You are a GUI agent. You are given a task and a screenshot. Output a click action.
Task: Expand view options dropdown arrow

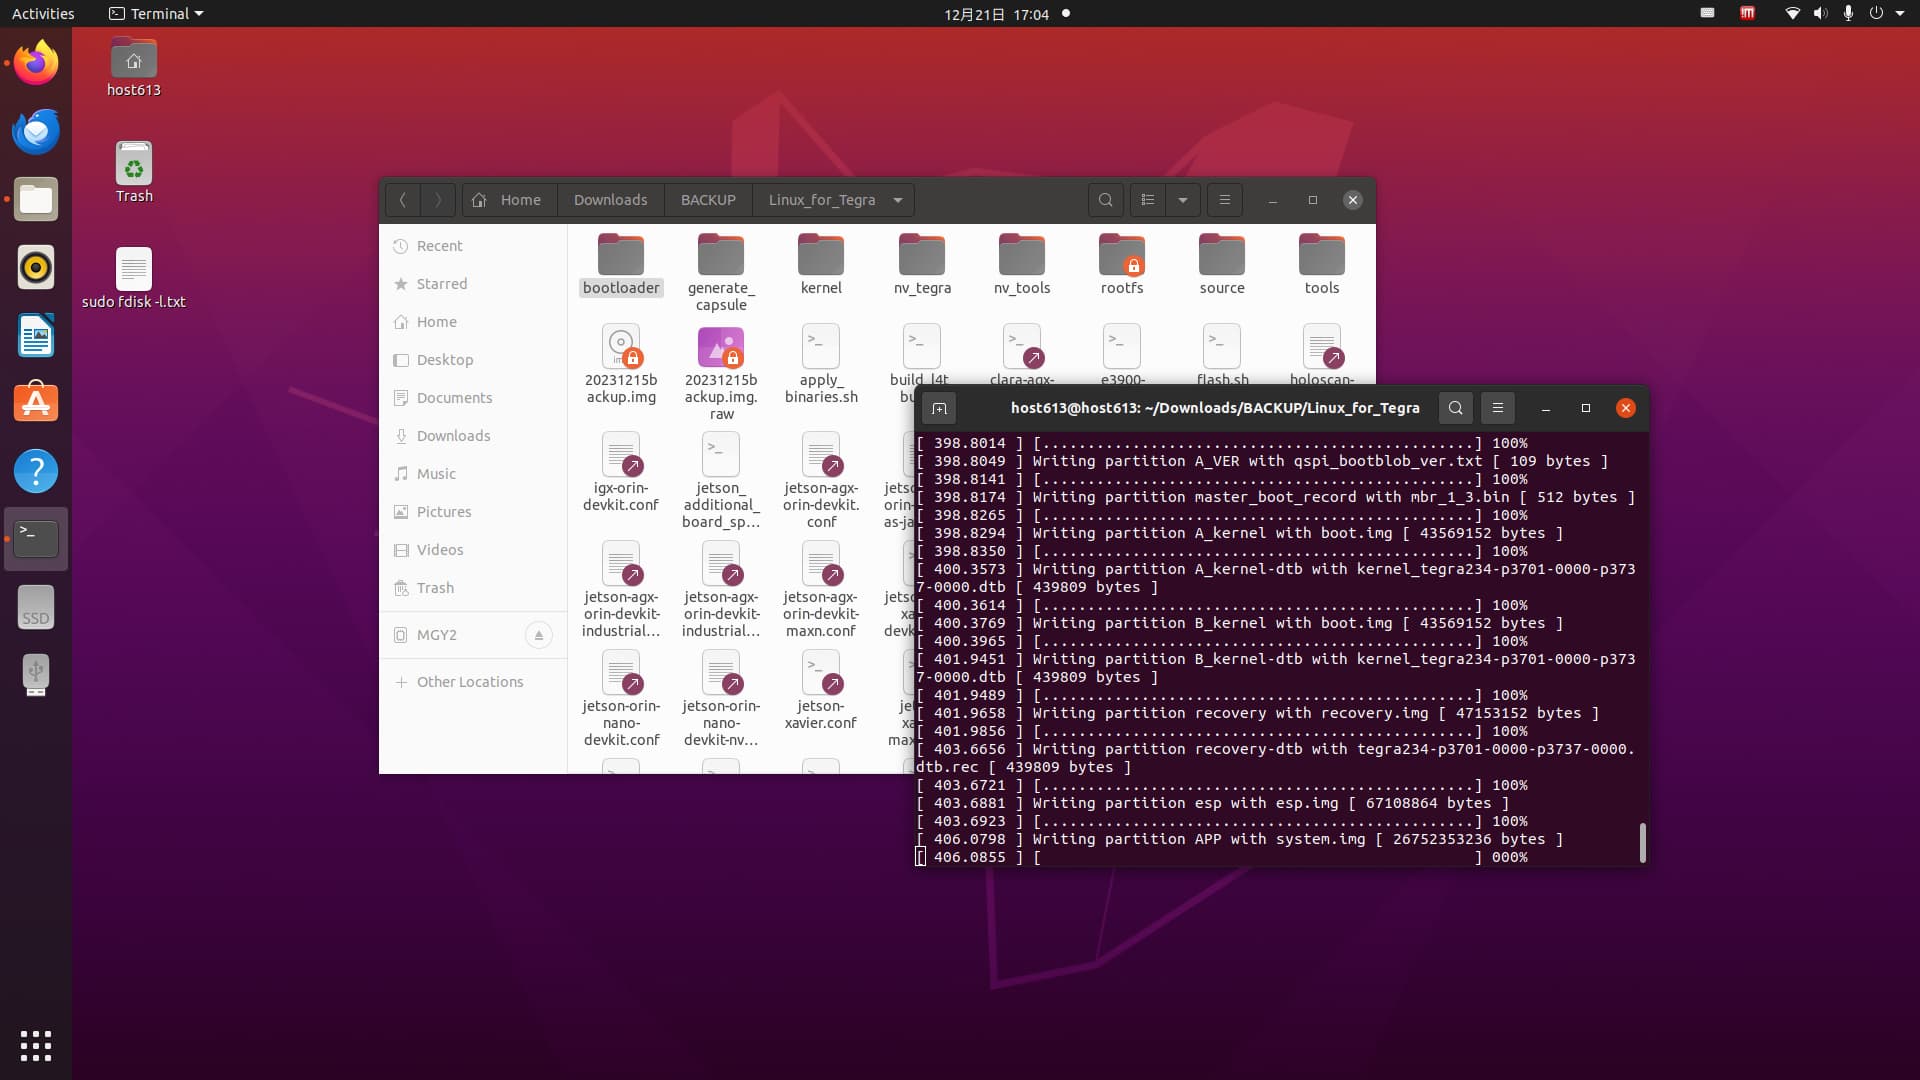[1183, 200]
